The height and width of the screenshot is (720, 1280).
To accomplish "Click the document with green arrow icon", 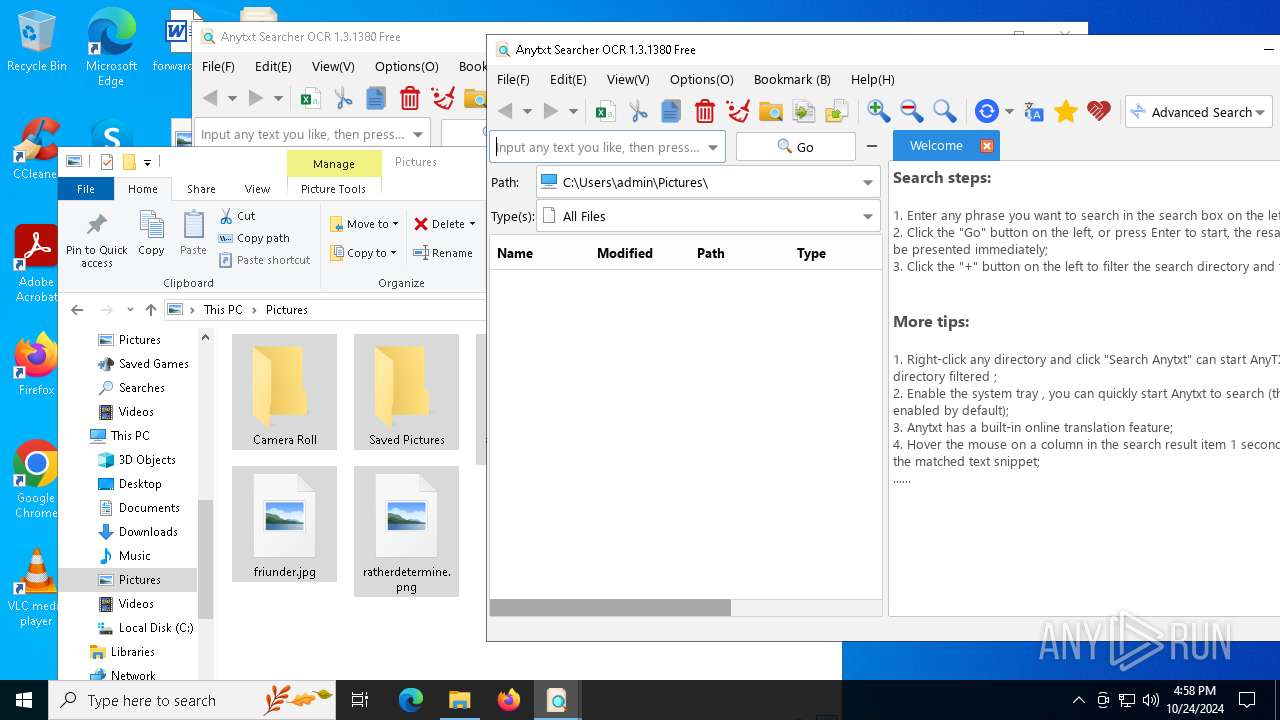I will [803, 111].
